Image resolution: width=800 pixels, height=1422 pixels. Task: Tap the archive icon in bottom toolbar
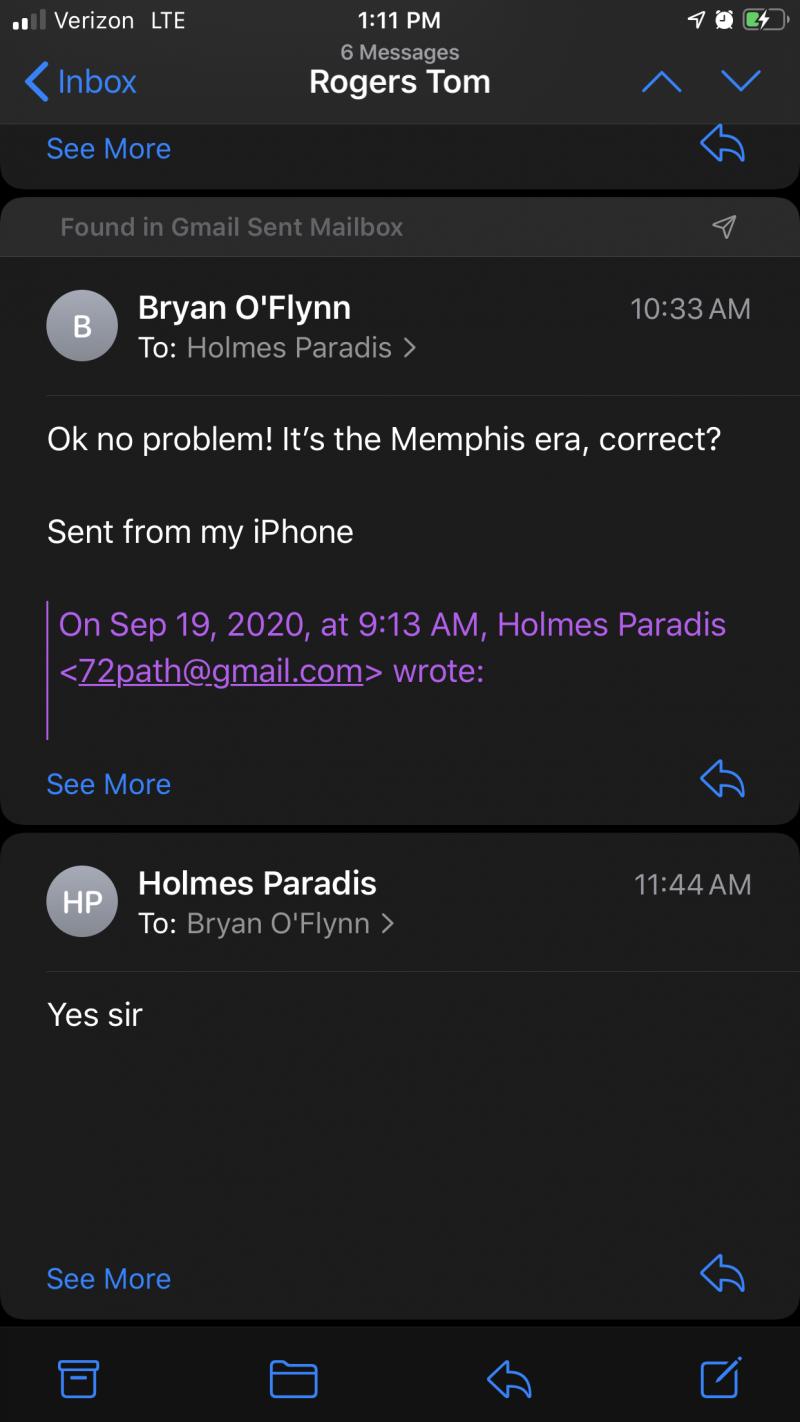pos(78,1379)
